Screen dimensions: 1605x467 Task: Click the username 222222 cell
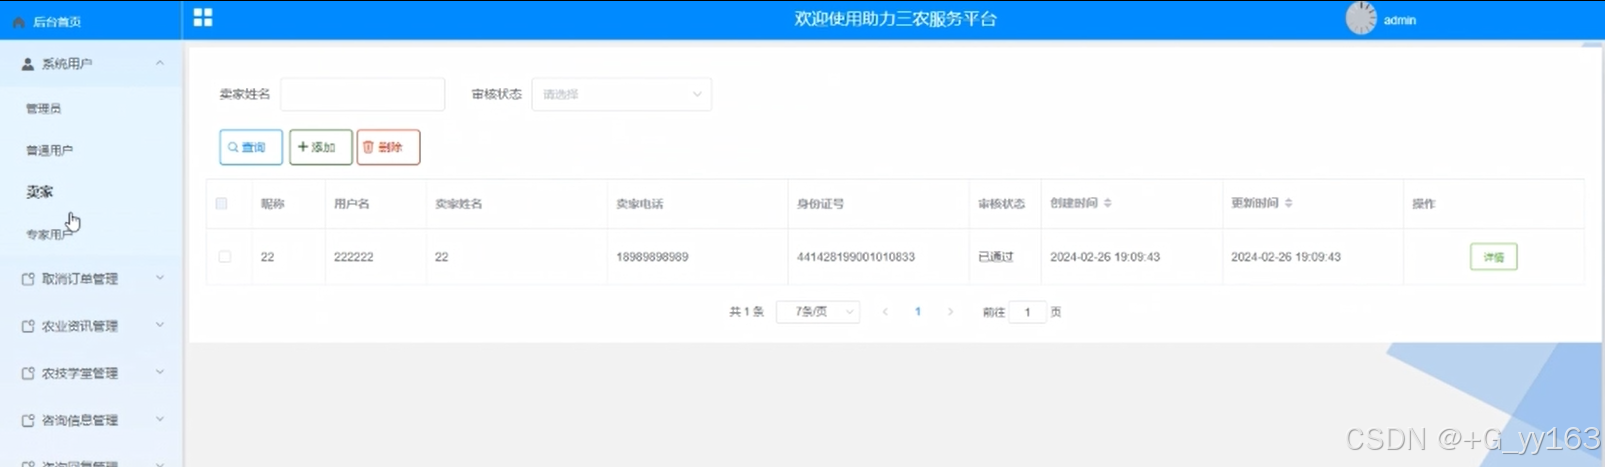pyautogui.click(x=353, y=257)
